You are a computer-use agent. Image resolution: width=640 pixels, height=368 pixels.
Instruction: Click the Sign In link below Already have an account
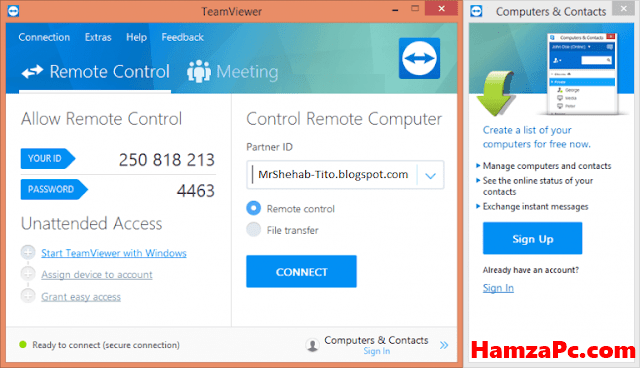click(498, 288)
